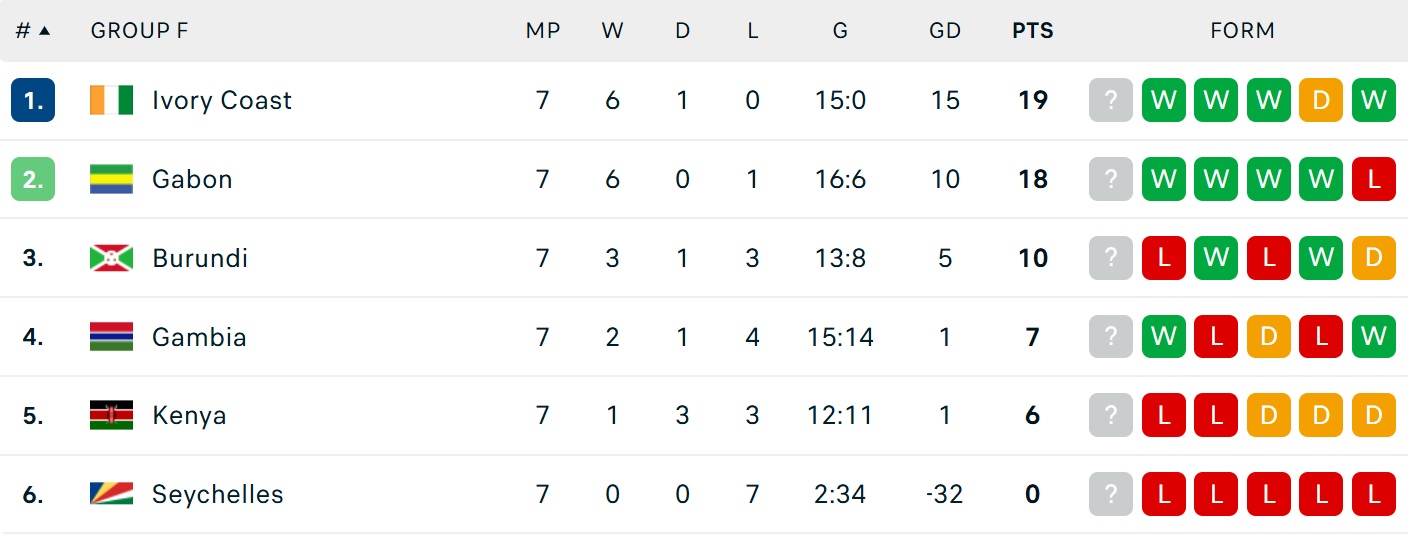Click the green rank 2 badge
Screen dimensions: 1408x536
[x=33, y=179]
